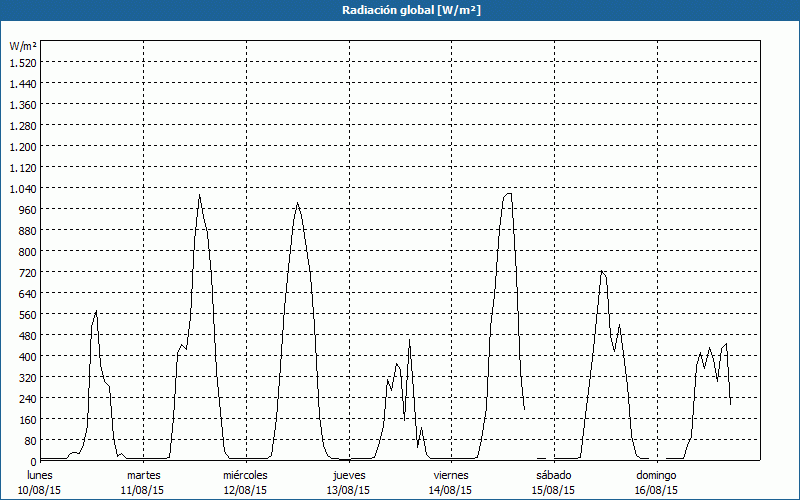Image resolution: width=800 pixels, height=500 pixels.
Task: Click the 'lunes' day label
Action: (x=40, y=475)
